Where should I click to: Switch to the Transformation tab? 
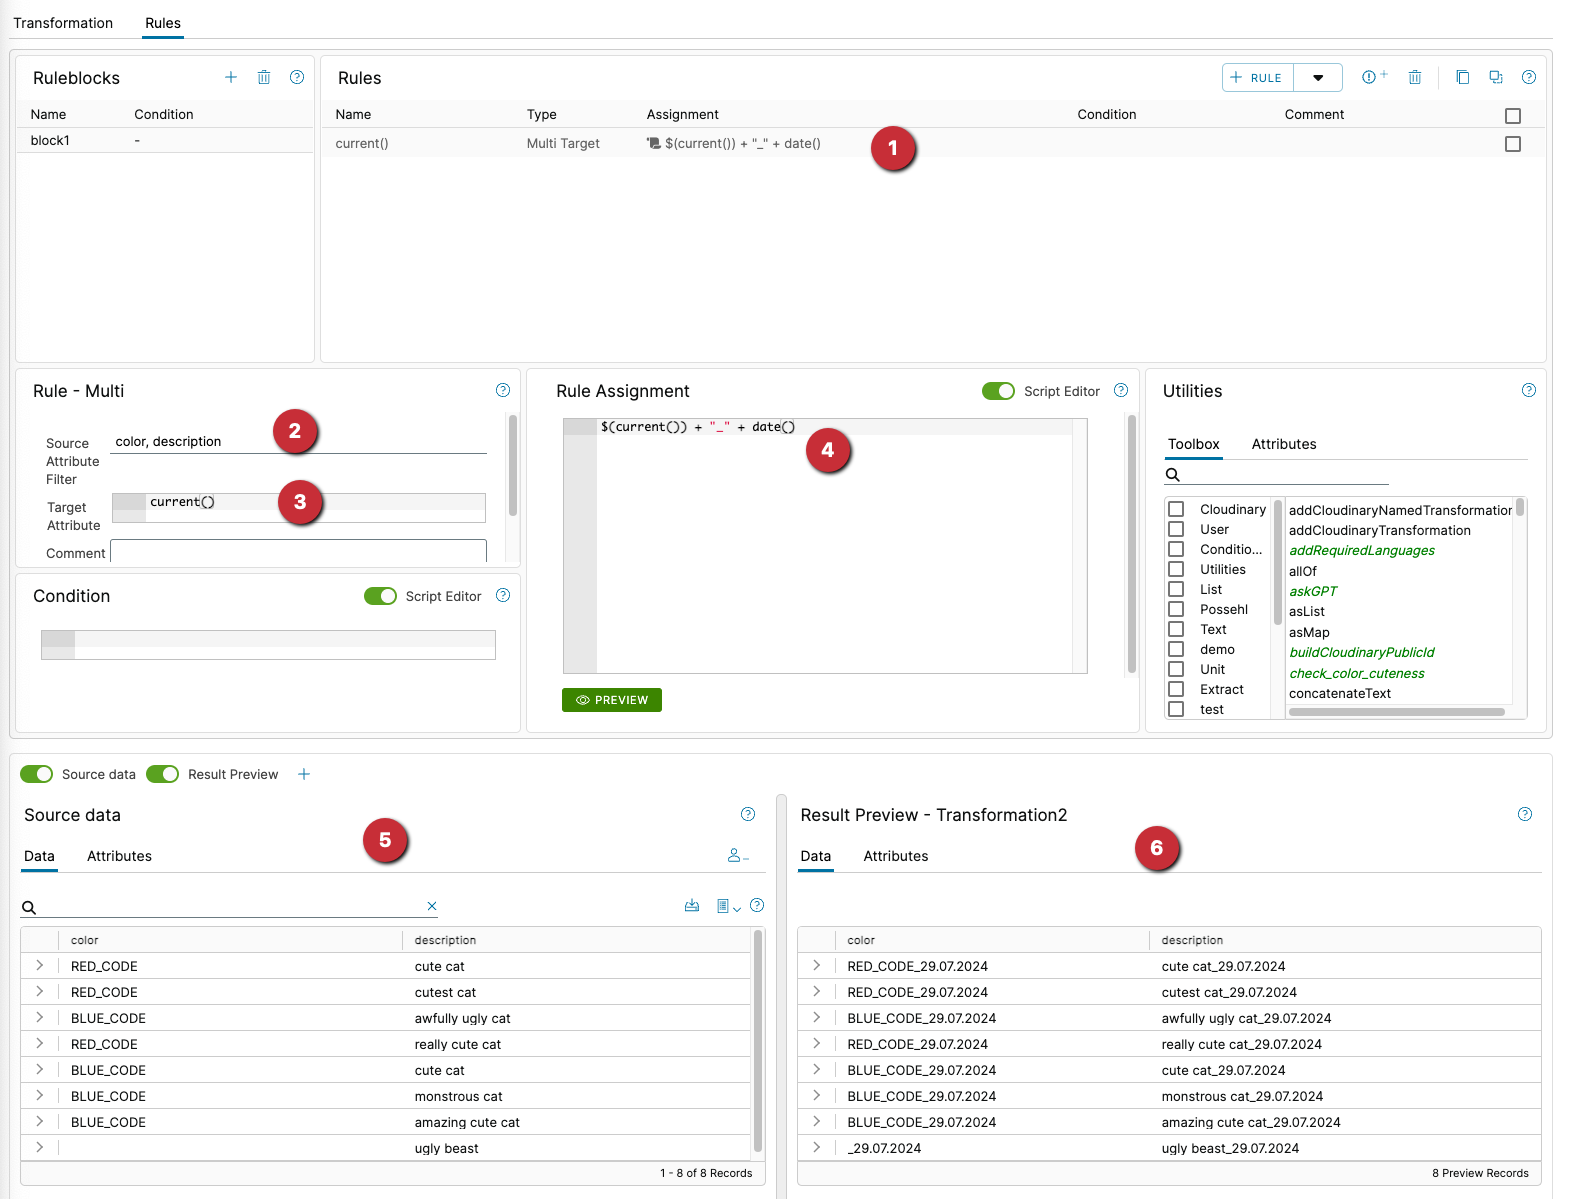63,23
